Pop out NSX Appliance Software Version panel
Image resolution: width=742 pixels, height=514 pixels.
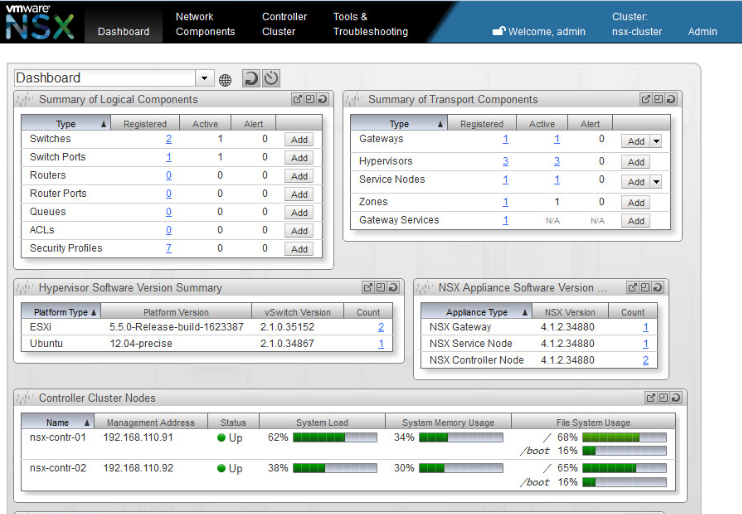point(632,287)
